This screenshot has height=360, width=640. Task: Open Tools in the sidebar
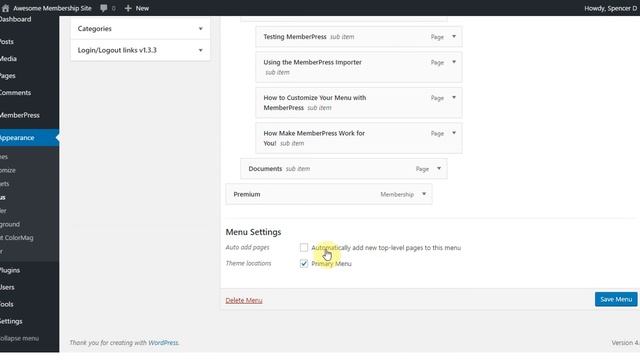[7, 304]
